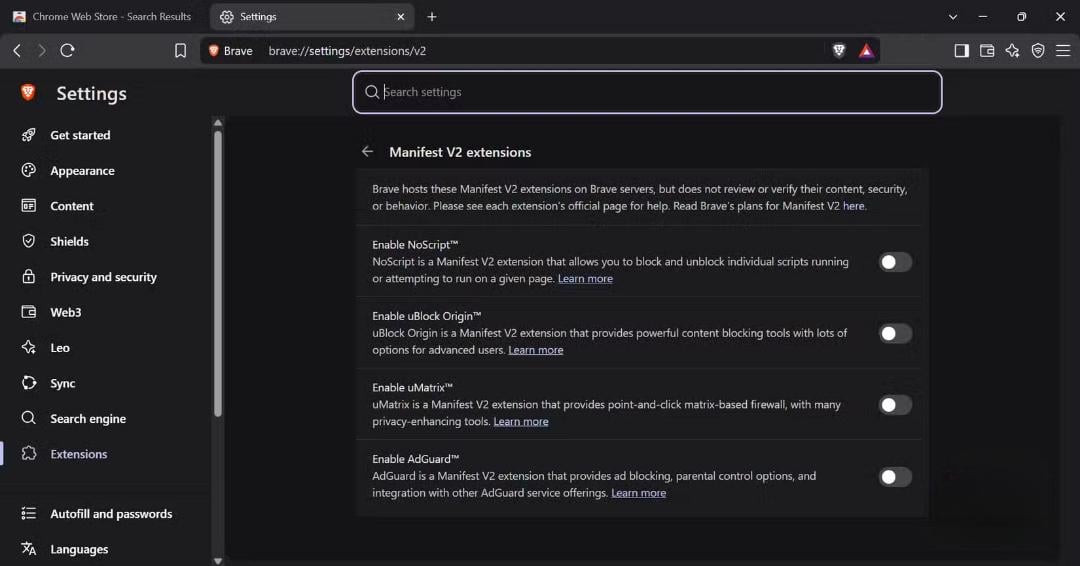
Task: Click the Shields checkmark shield icon
Action: [28, 241]
